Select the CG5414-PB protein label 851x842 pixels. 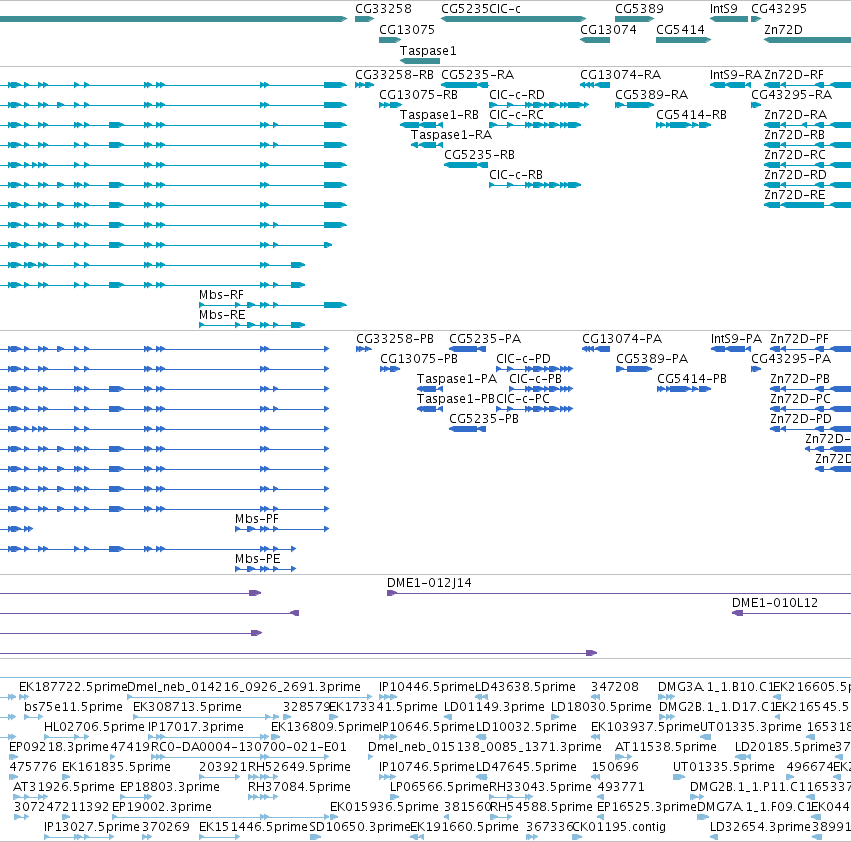pos(691,379)
